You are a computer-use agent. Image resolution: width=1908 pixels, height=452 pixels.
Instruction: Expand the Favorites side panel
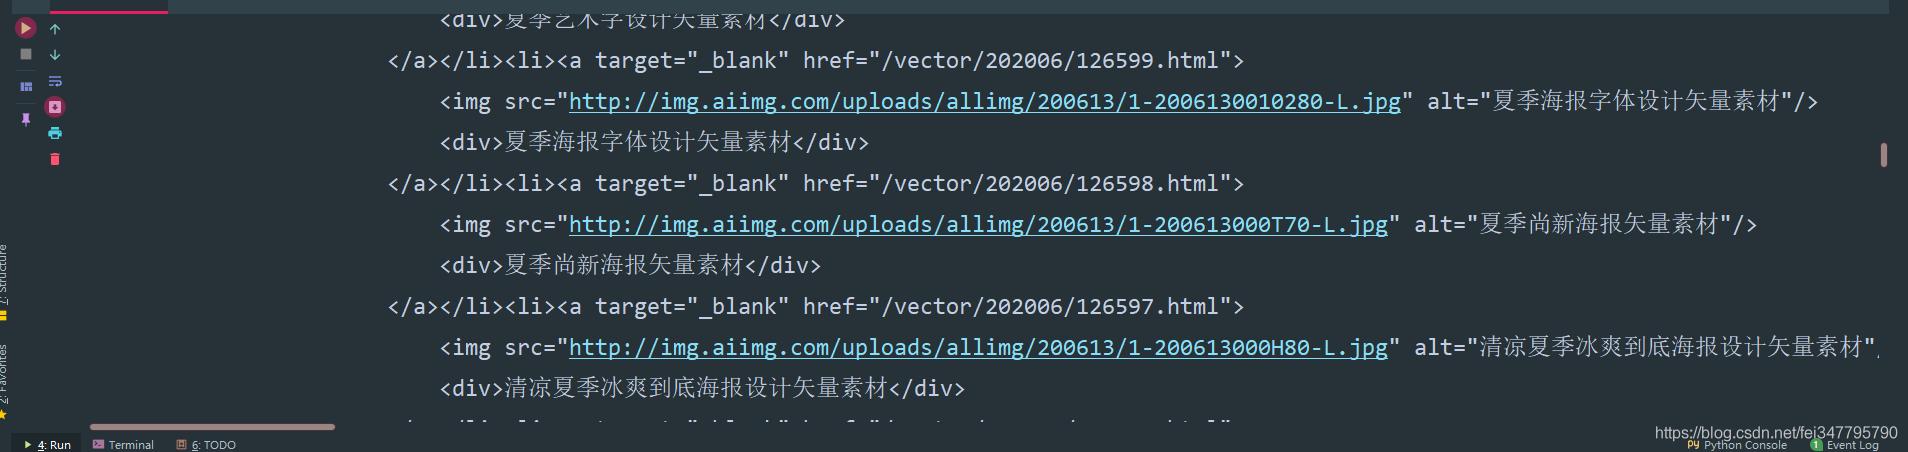tap(4, 381)
